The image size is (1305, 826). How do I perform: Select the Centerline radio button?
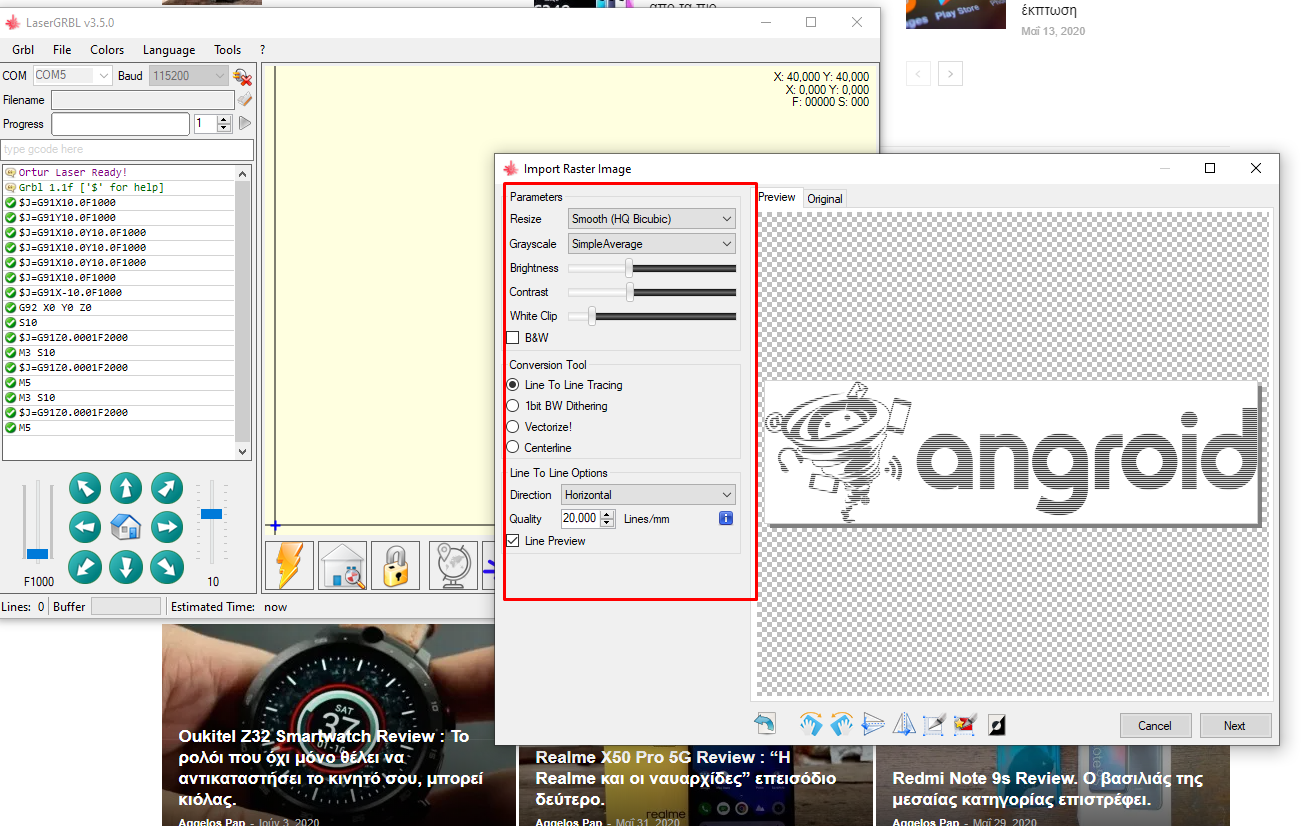tap(513, 447)
